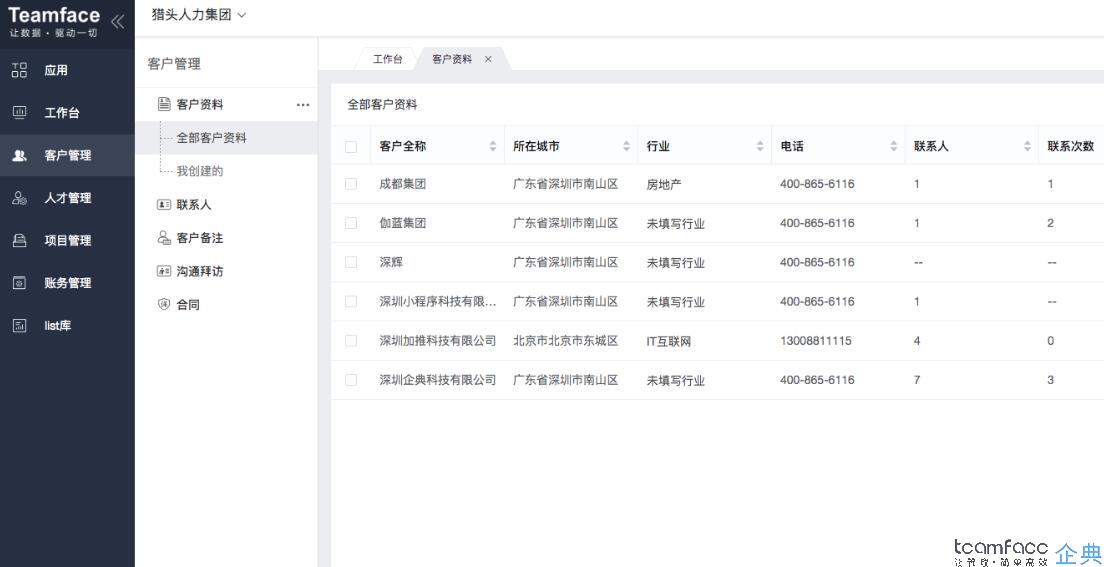Click the 客户资料 document icon
1104x567 pixels.
click(164, 104)
